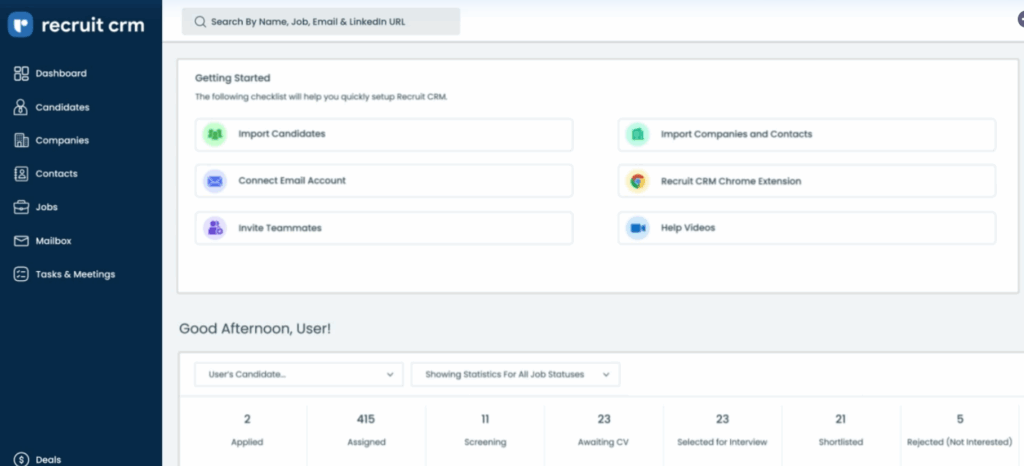Click the Getting Started heading

pos(232,78)
